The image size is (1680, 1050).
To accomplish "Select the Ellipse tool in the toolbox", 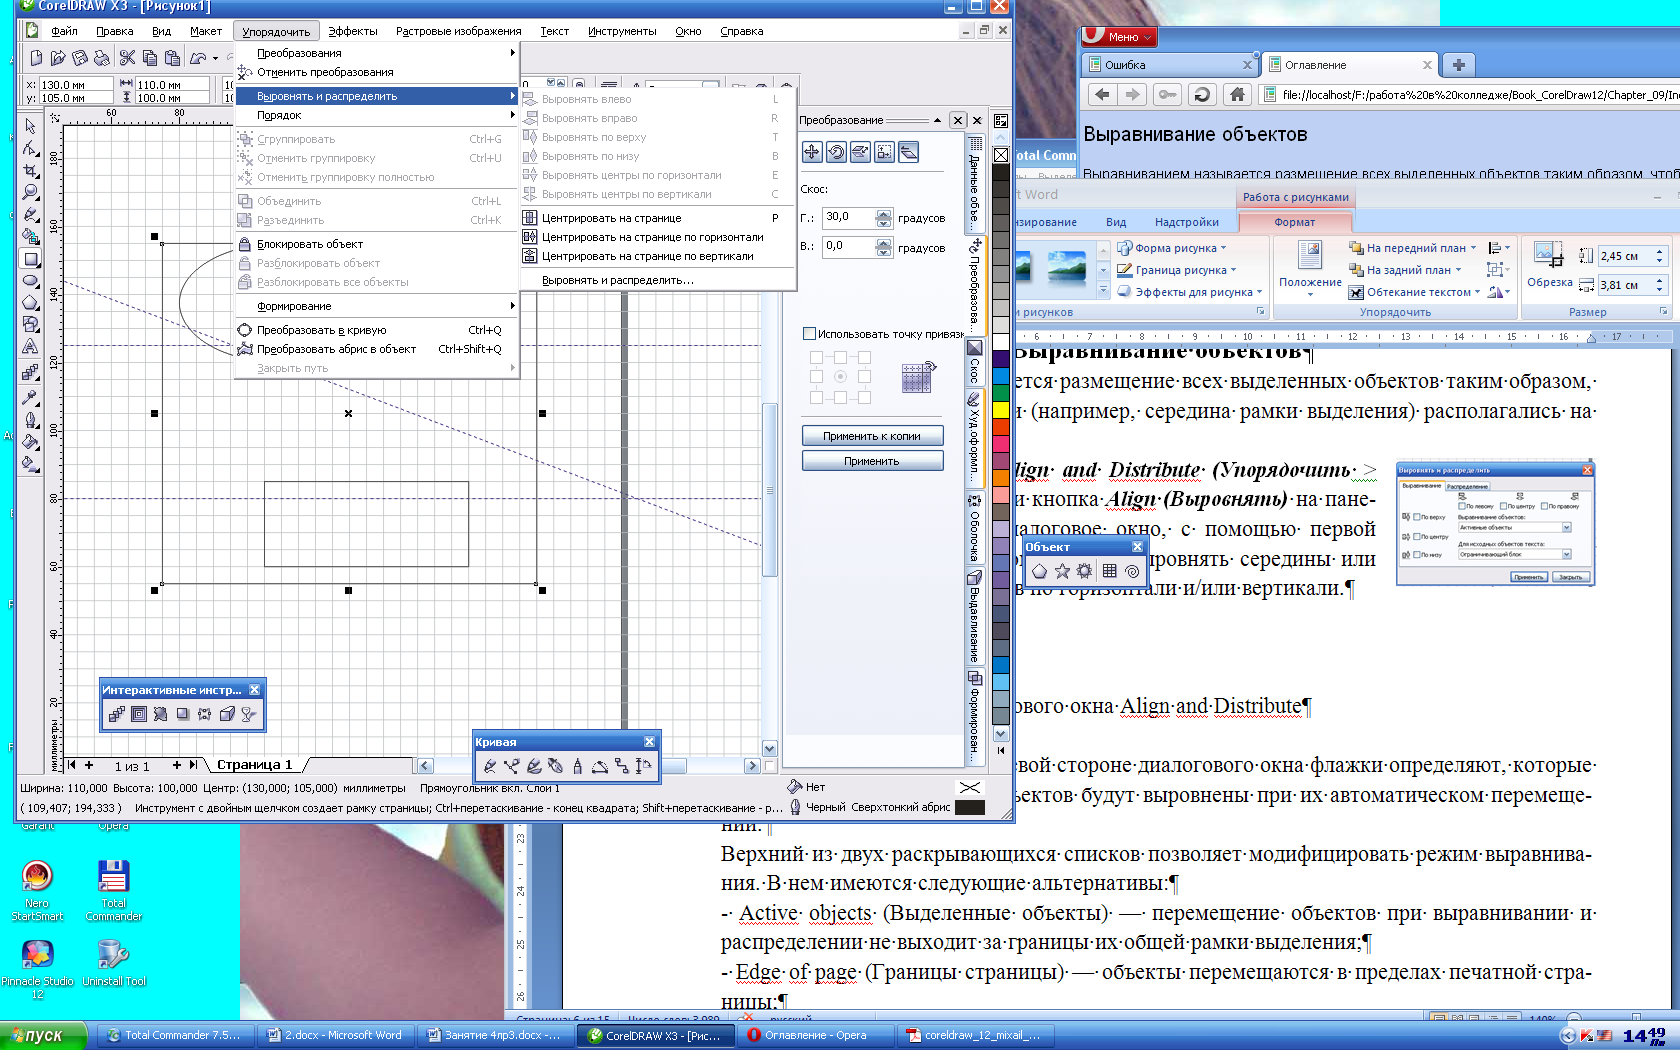I will click(x=30, y=281).
